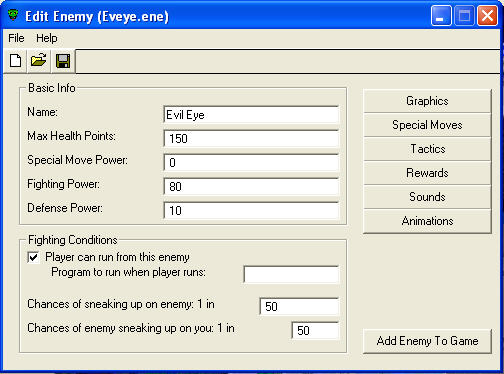Click the New file toolbar icon
This screenshot has width=504, height=374.
(15, 61)
